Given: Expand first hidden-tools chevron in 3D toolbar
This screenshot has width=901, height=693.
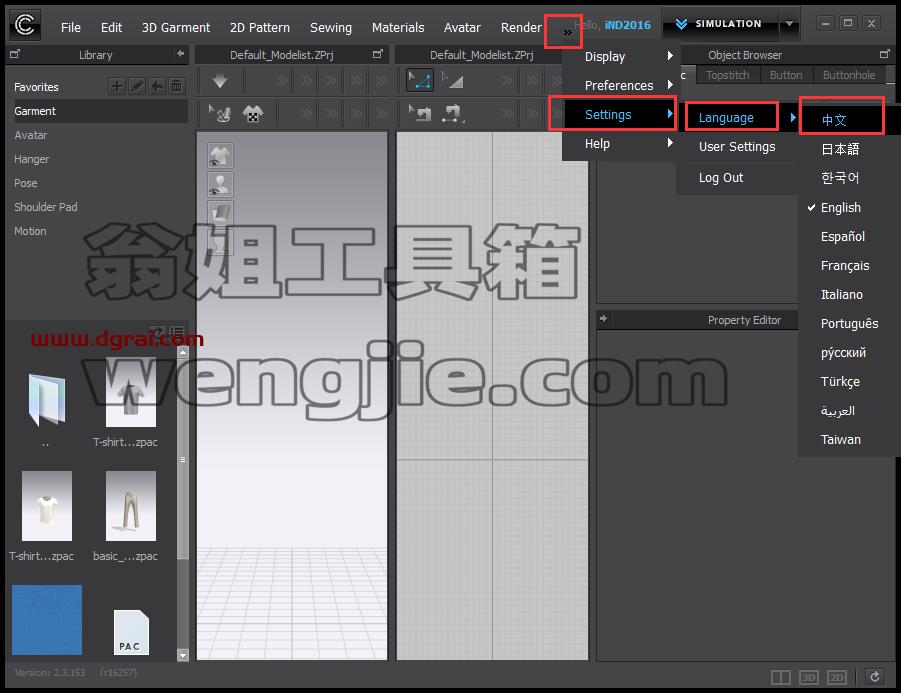Looking at the screenshot, I should [x=281, y=81].
